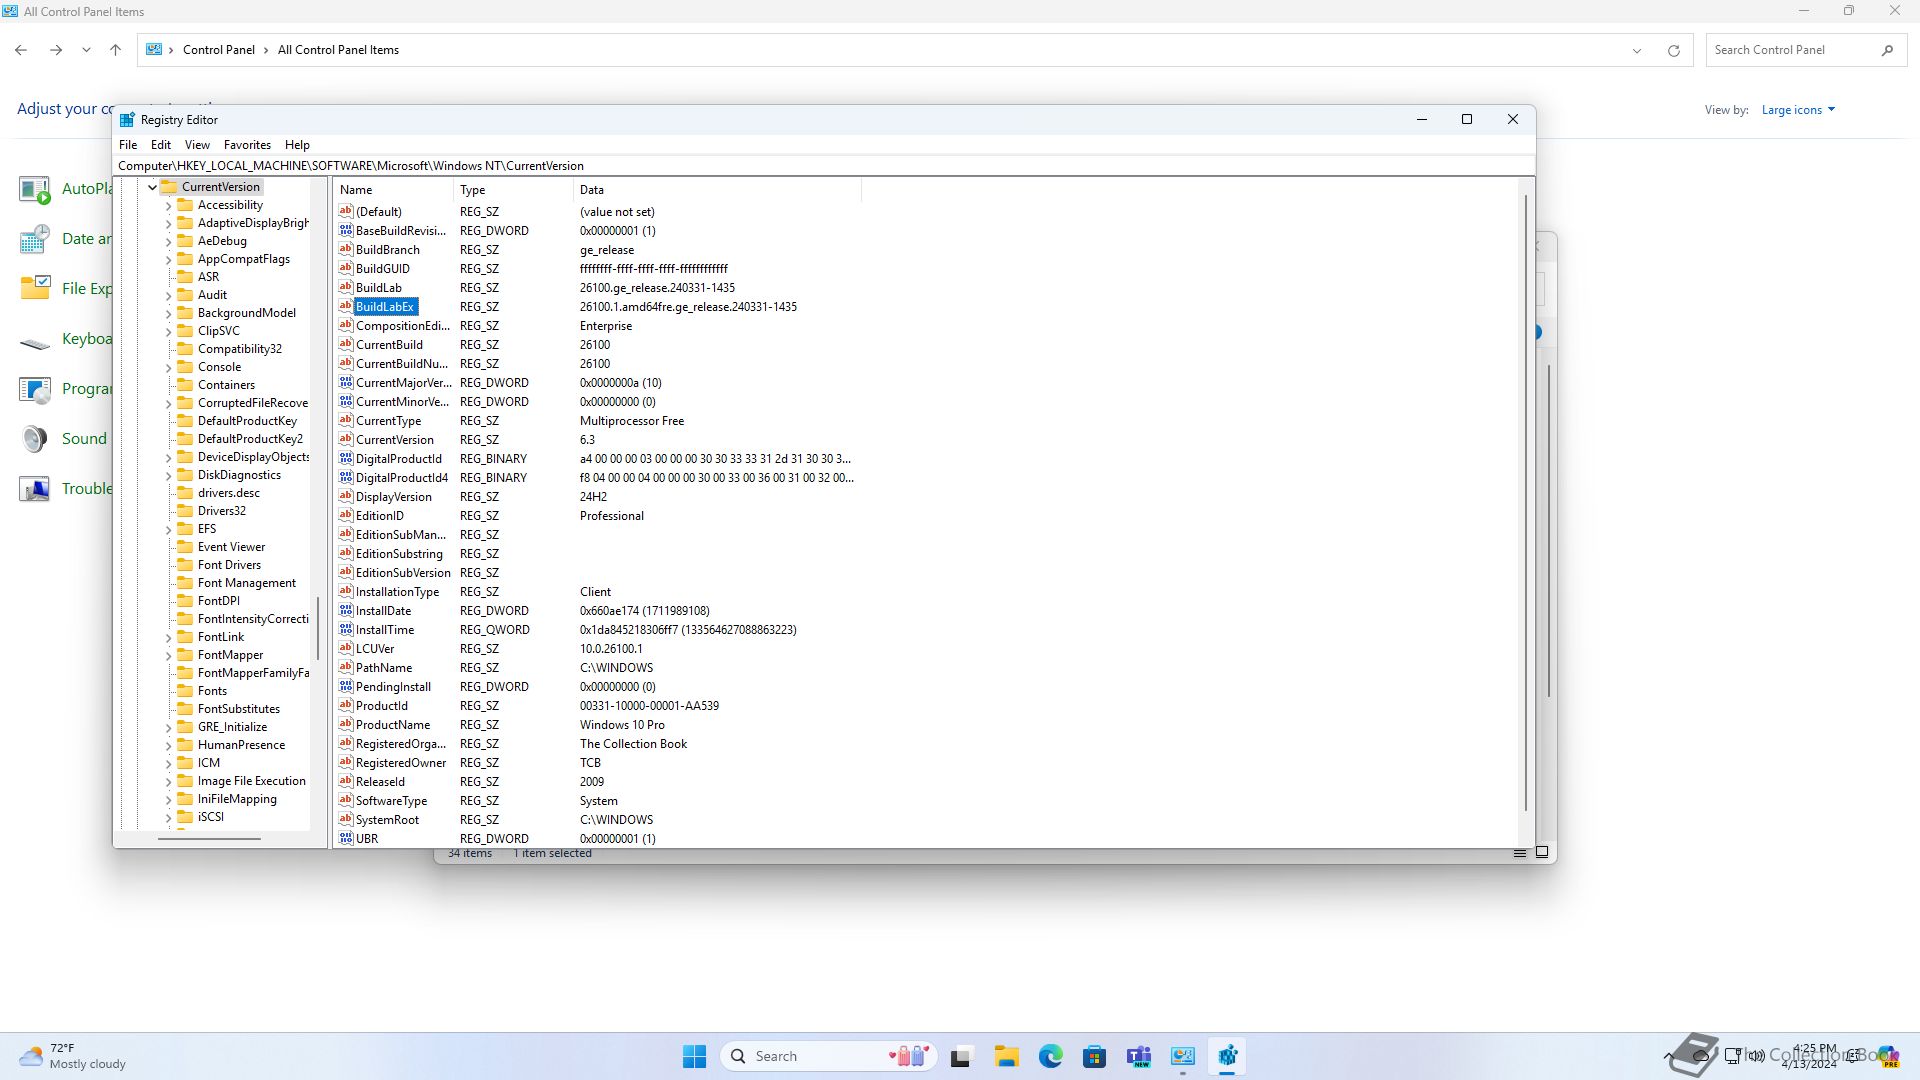Open Microsoft Teams from the taskbar

click(1138, 1056)
